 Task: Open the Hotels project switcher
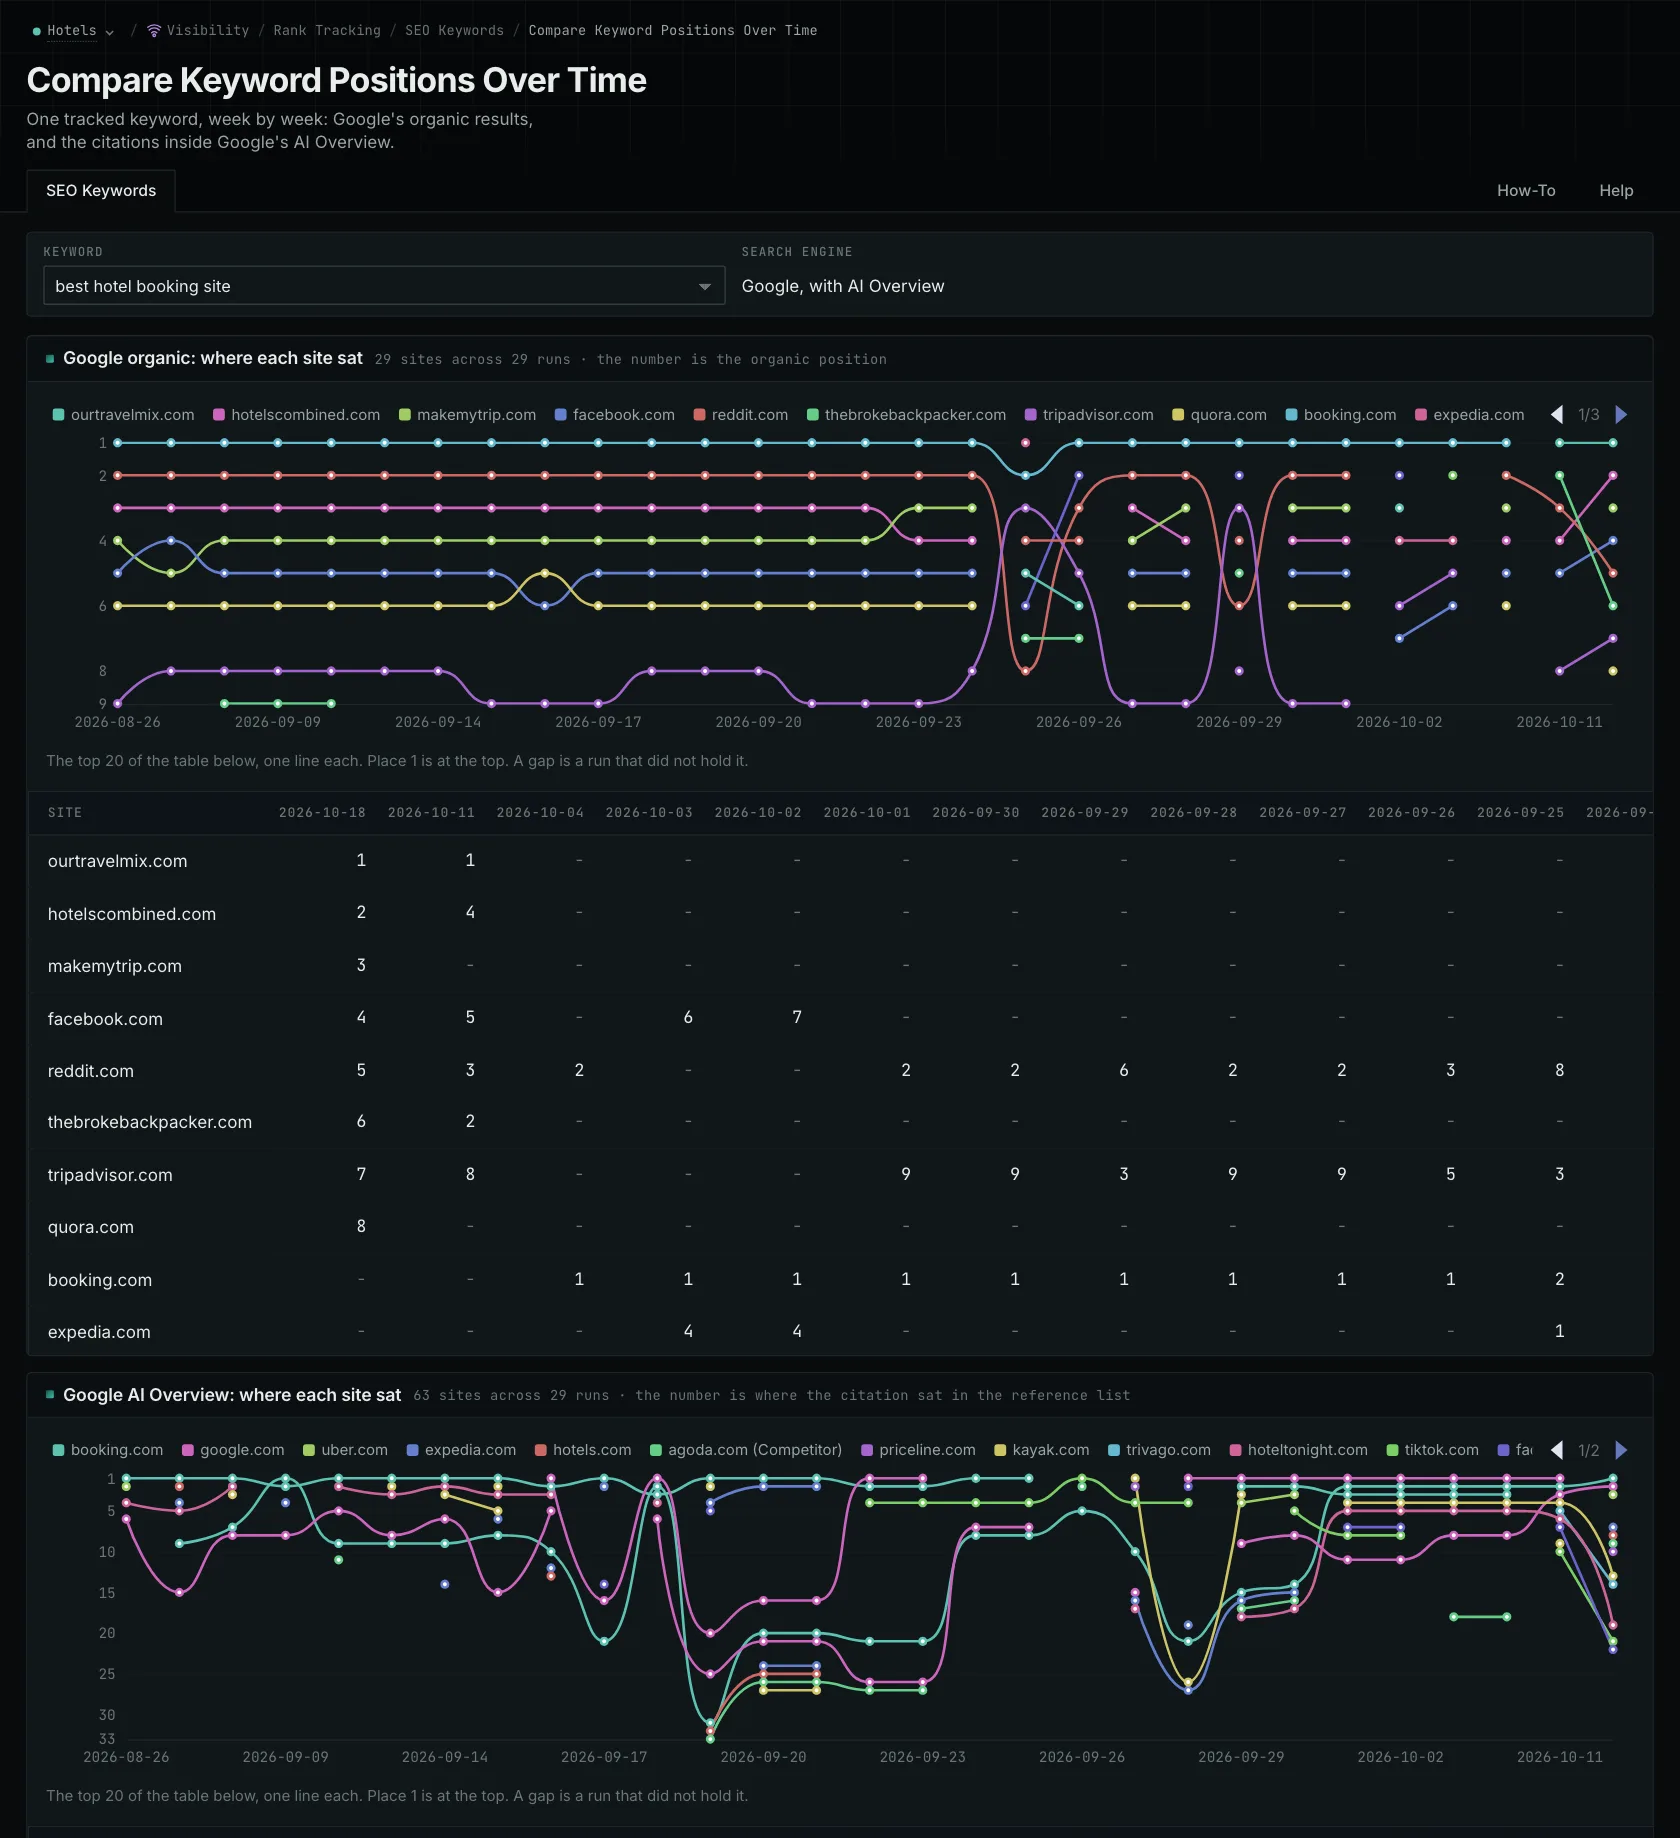(73, 31)
